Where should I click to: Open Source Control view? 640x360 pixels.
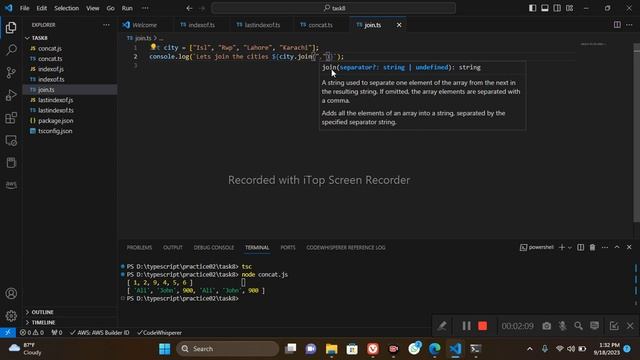pyautogui.click(x=11, y=73)
